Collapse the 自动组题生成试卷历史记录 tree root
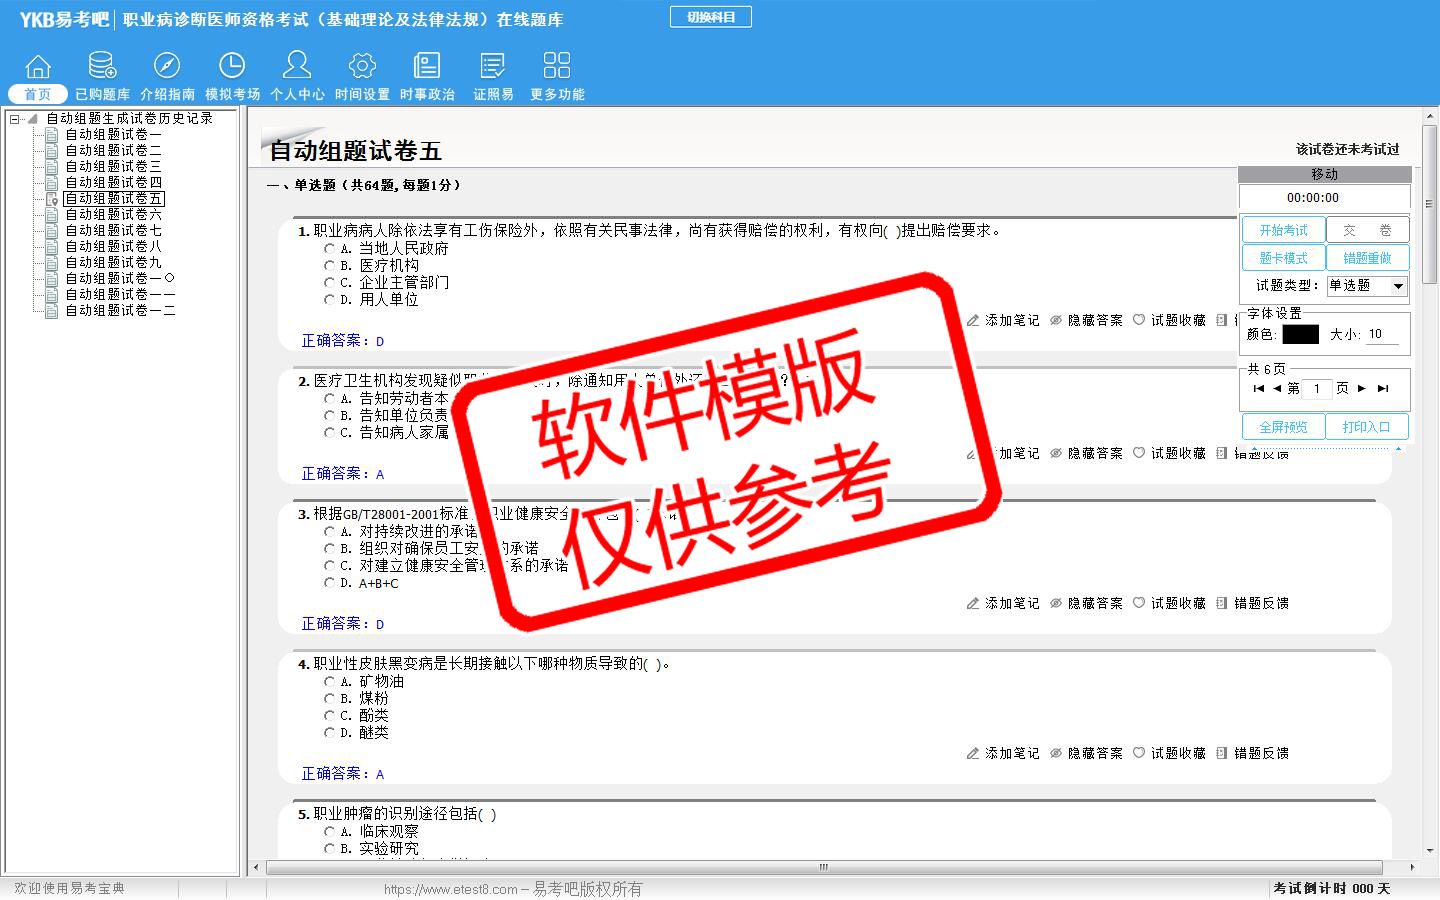The image size is (1440, 900). point(15,119)
